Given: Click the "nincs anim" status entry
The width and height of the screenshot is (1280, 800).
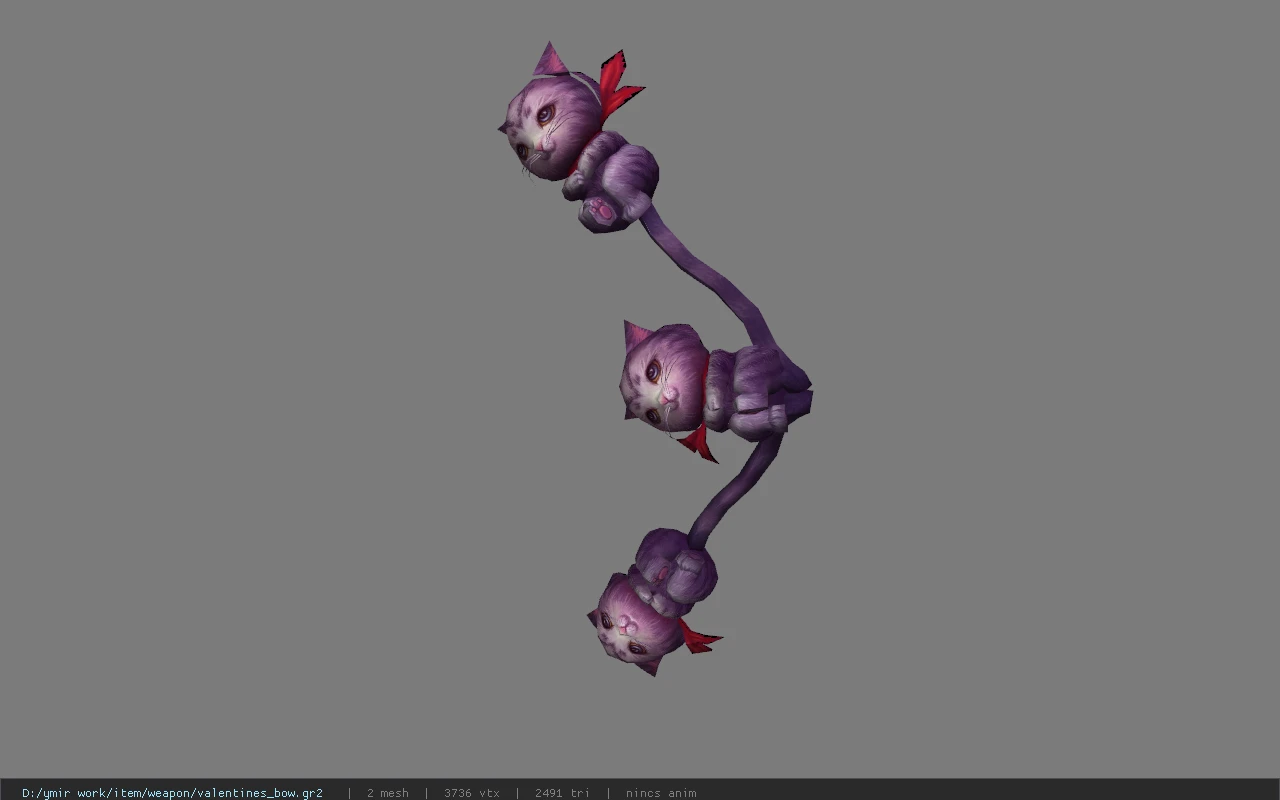Looking at the screenshot, I should (661, 793).
